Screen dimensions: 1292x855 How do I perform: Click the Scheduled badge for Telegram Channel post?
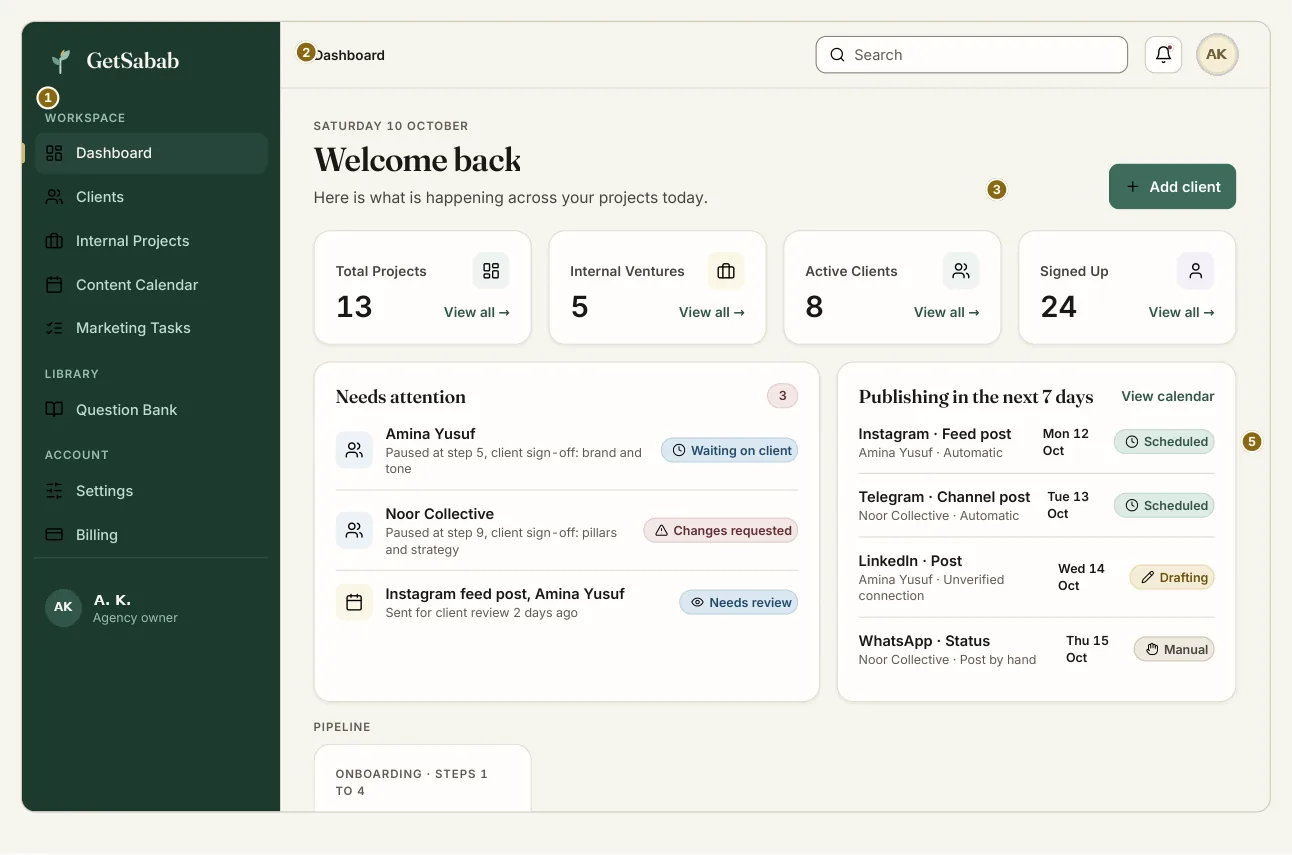tap(1164, 505)
